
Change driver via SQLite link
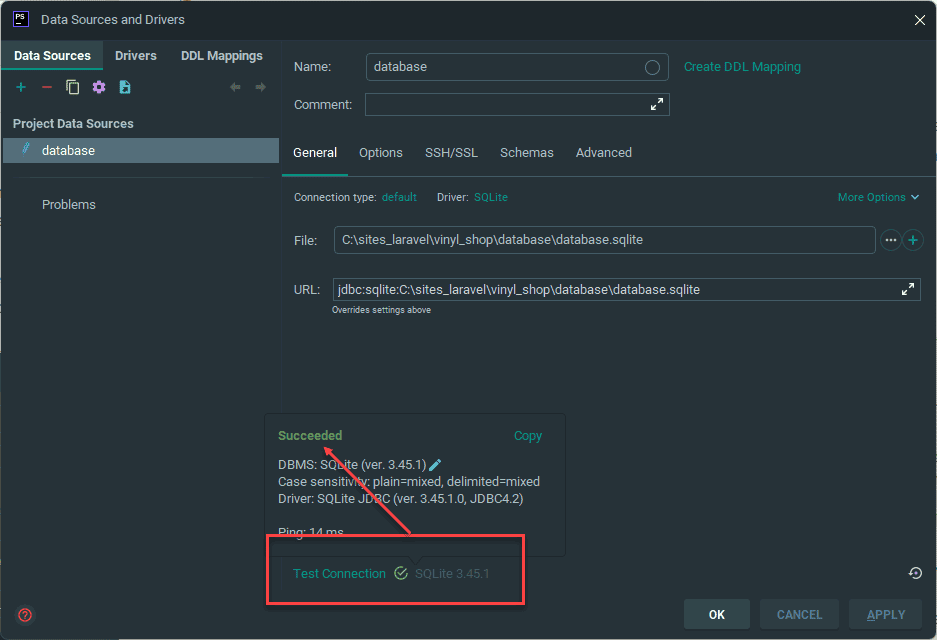[491, 197]
